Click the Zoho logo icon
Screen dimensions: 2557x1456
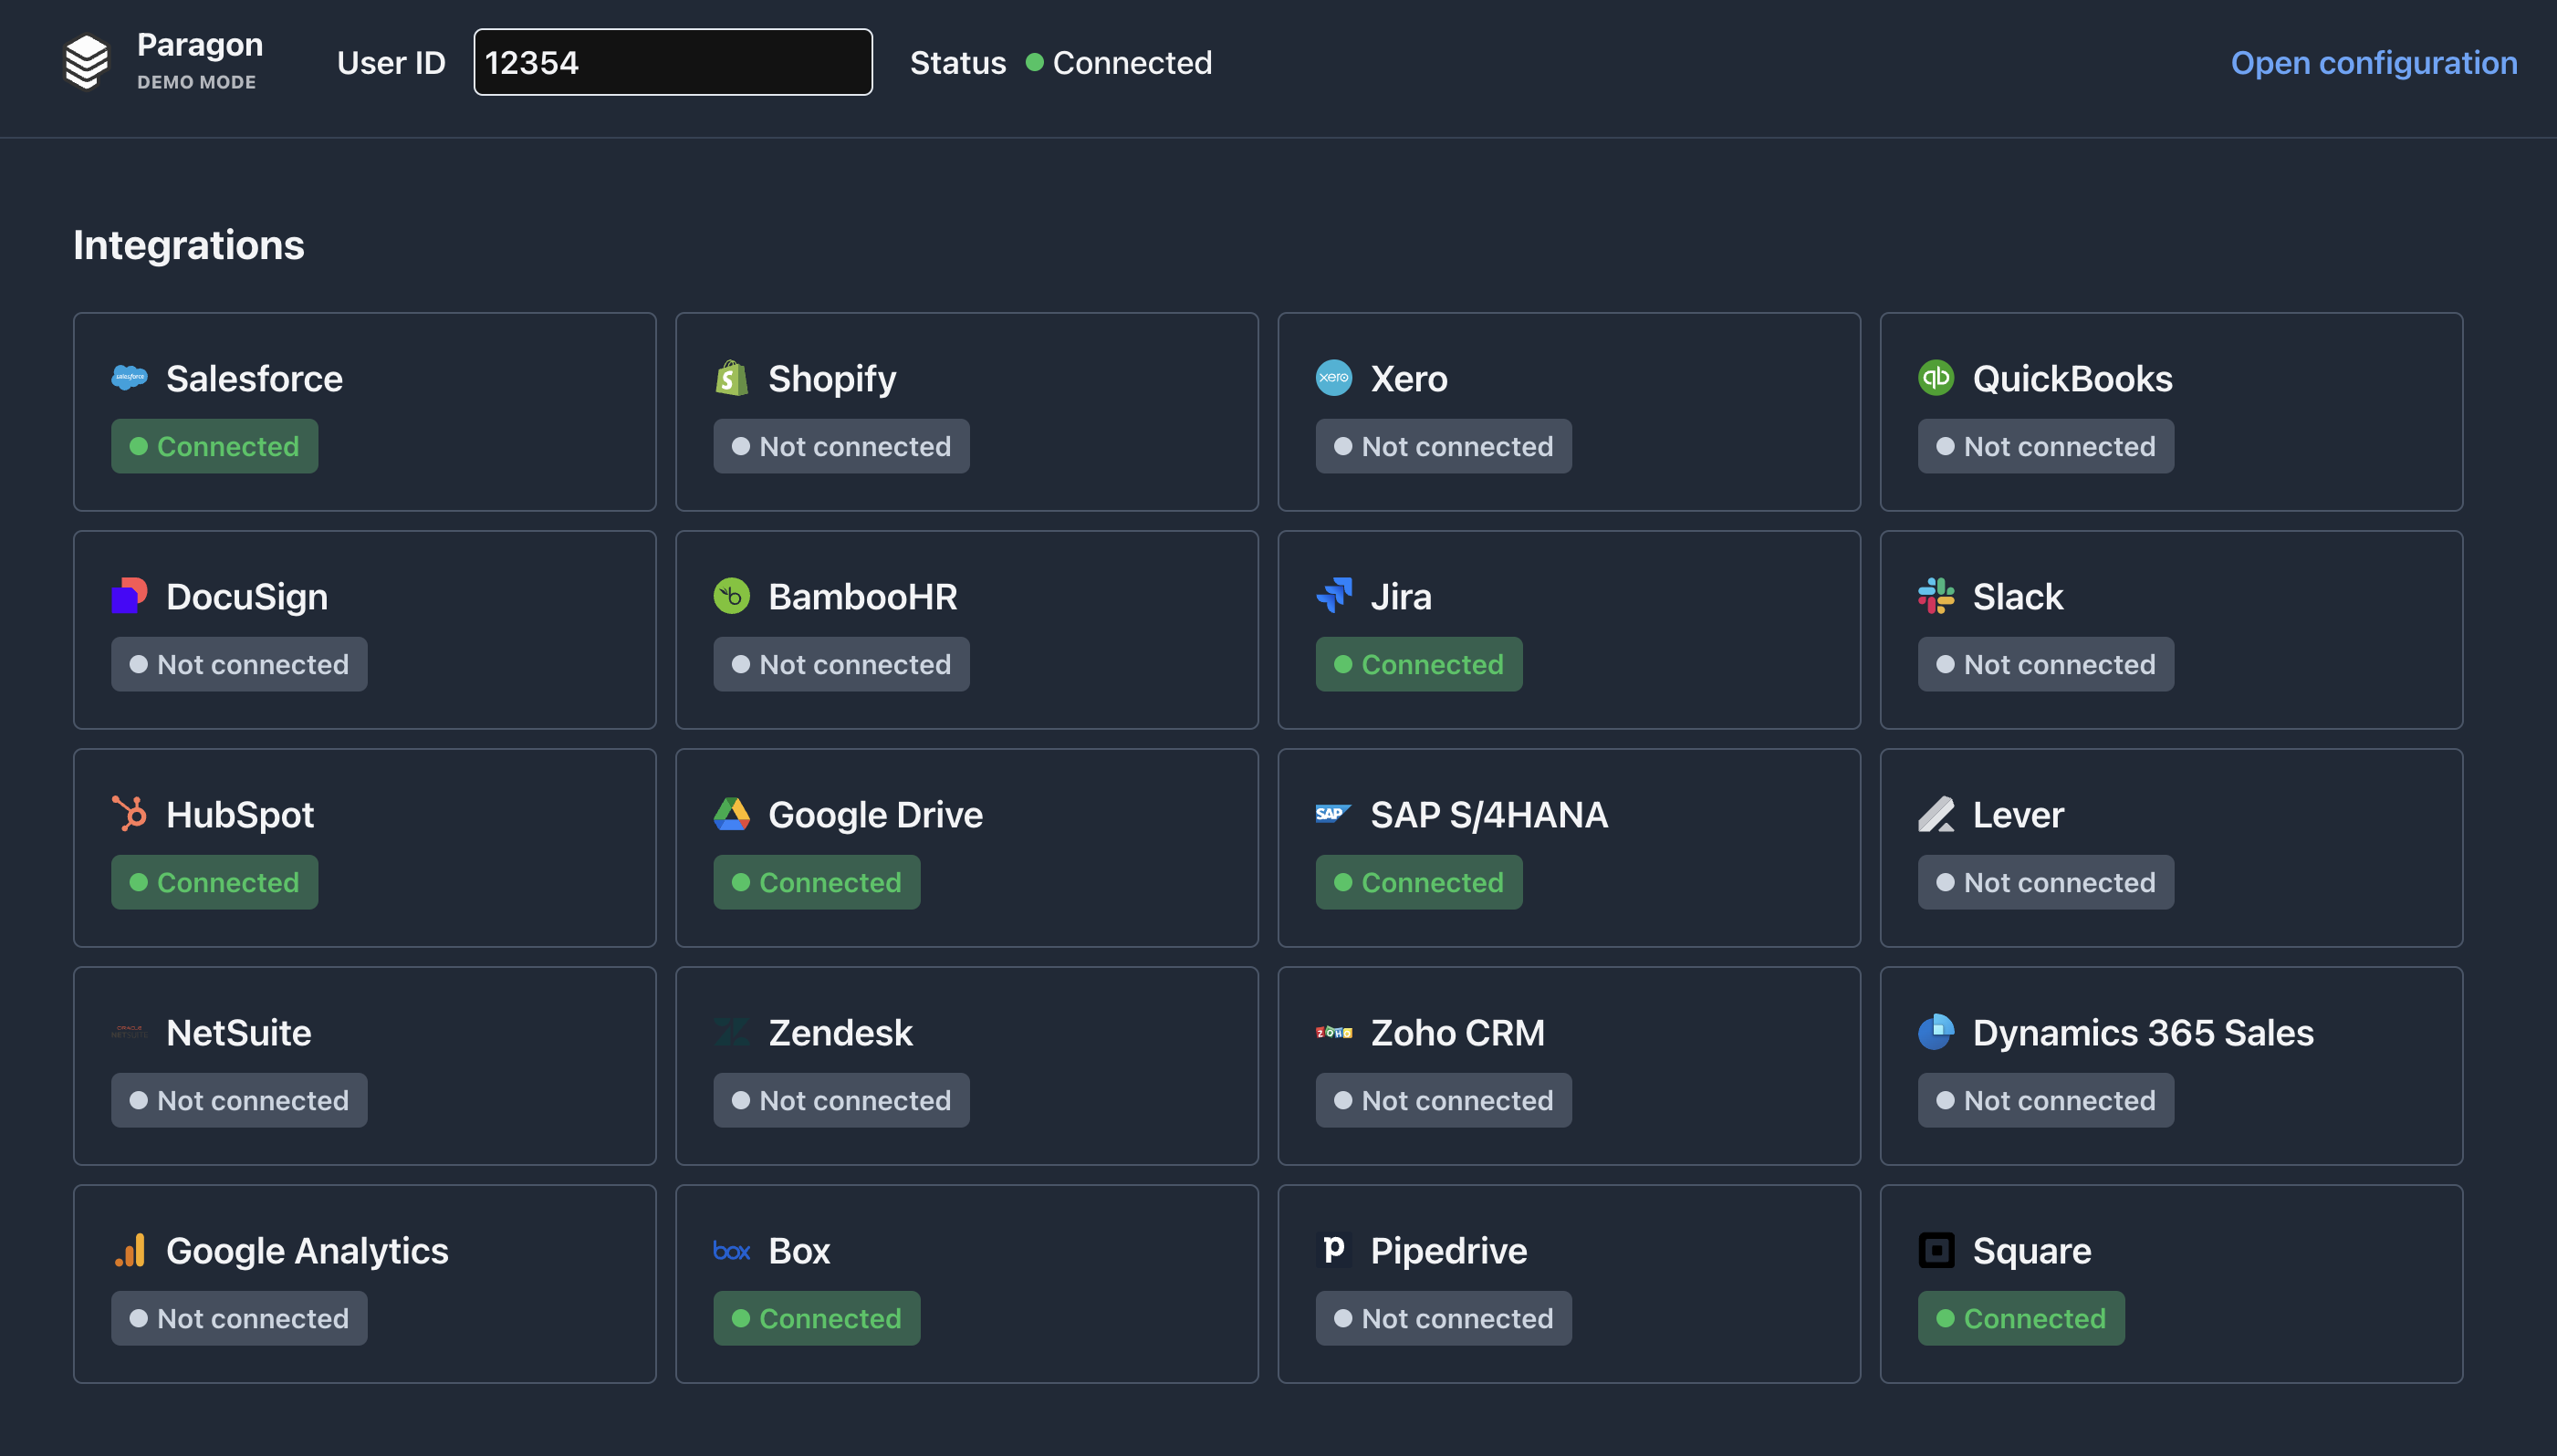coord(1334,1032)
